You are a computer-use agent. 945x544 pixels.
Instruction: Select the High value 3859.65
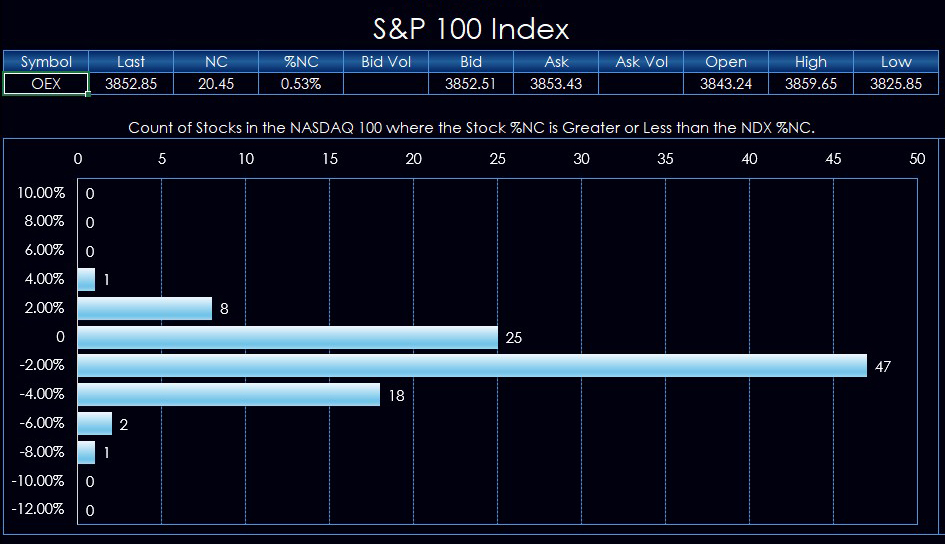[x=811, y=84]
